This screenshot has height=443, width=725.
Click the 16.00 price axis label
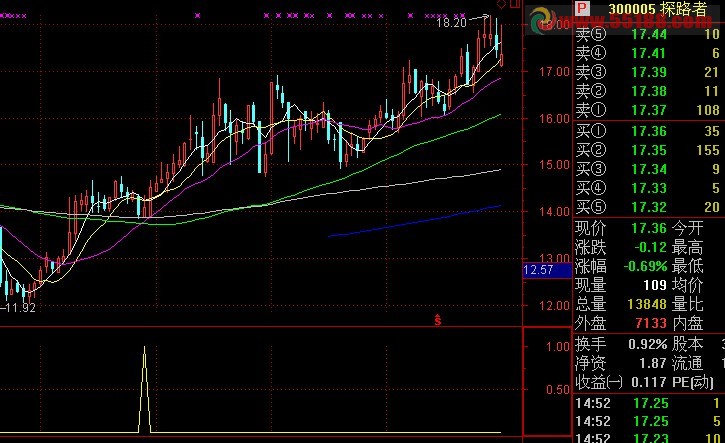(554, 119)
